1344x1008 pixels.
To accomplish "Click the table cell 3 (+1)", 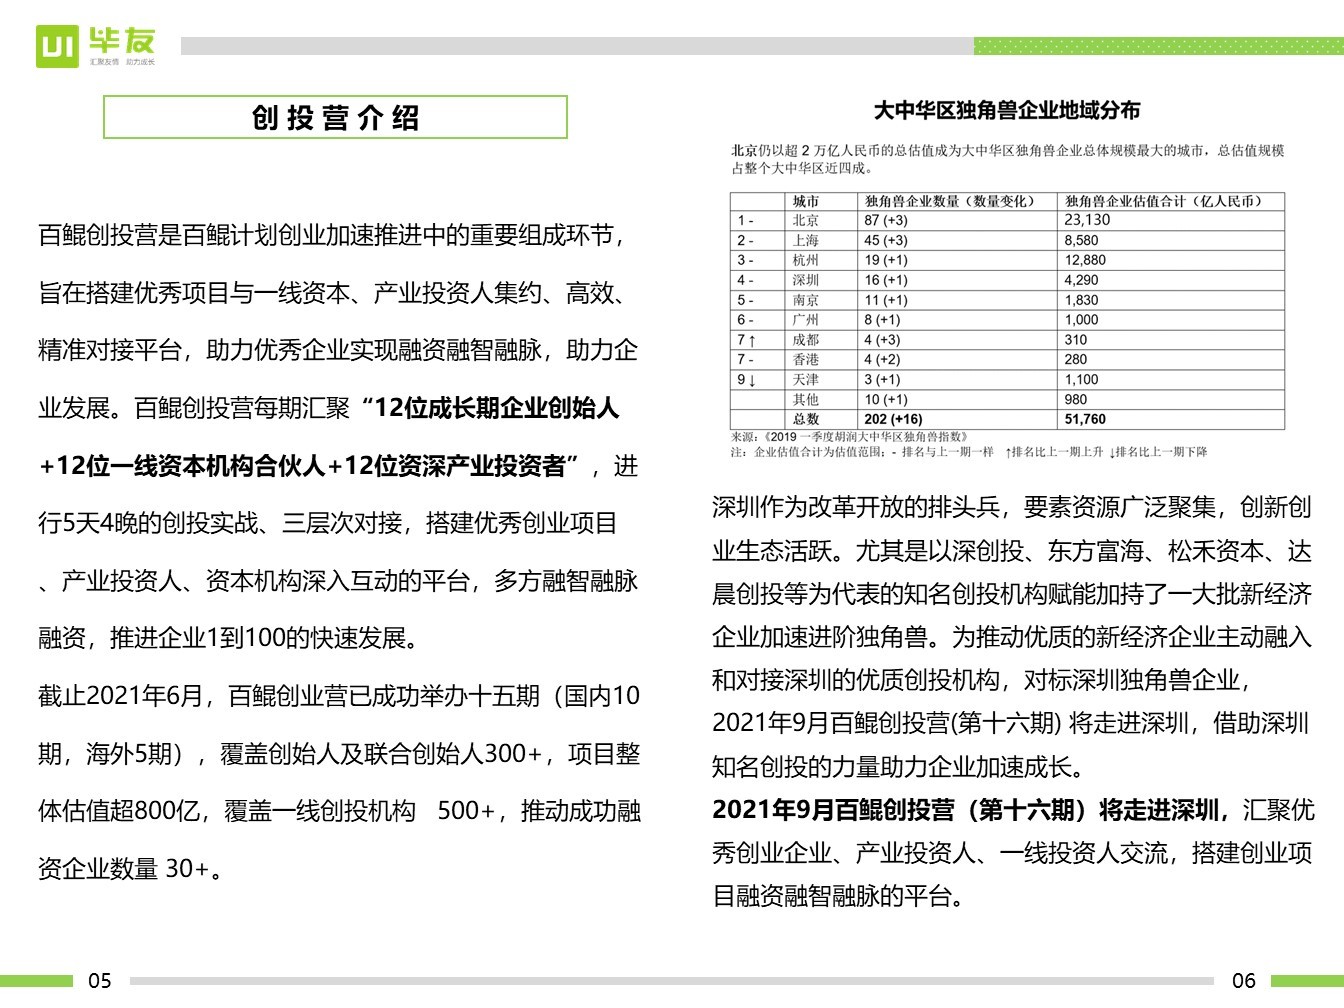I will click(882, 379).
